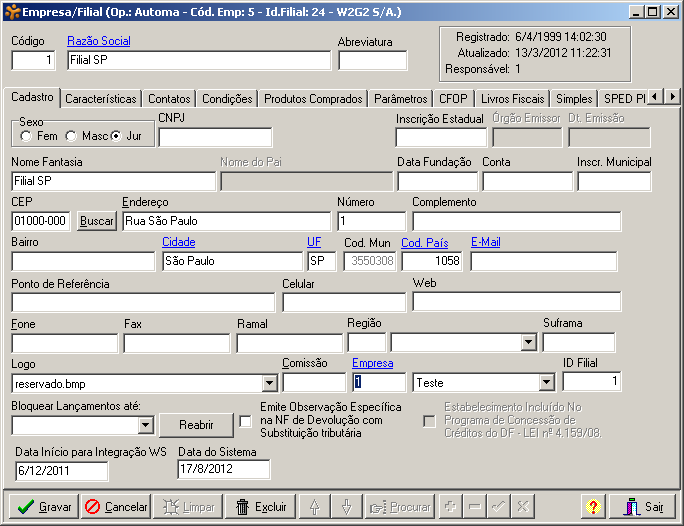Click the Sair exit button
Viewport: 684px width, 526px height.
point(643,506)
